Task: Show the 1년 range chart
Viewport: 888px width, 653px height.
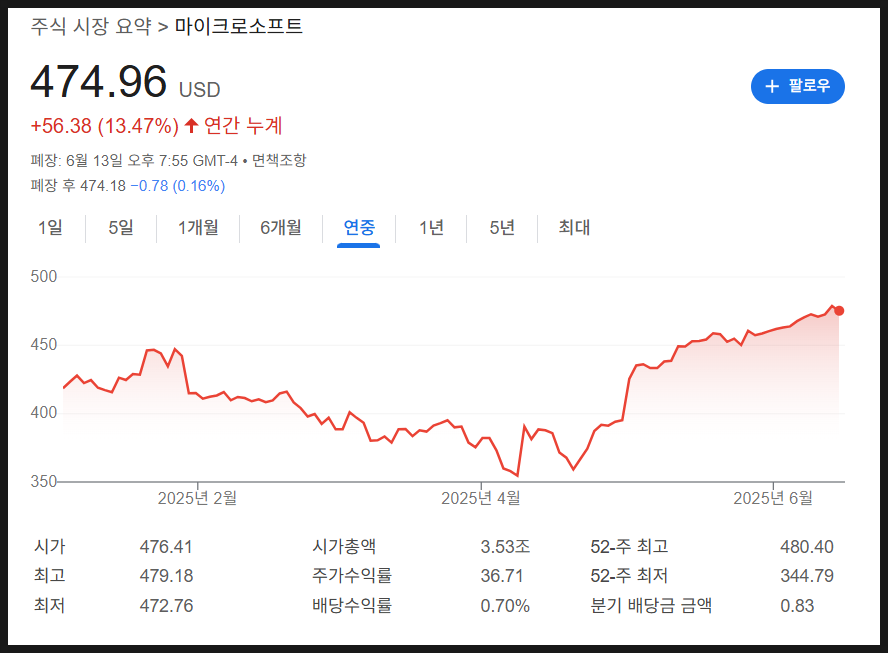Action: [x=431, y=228]
